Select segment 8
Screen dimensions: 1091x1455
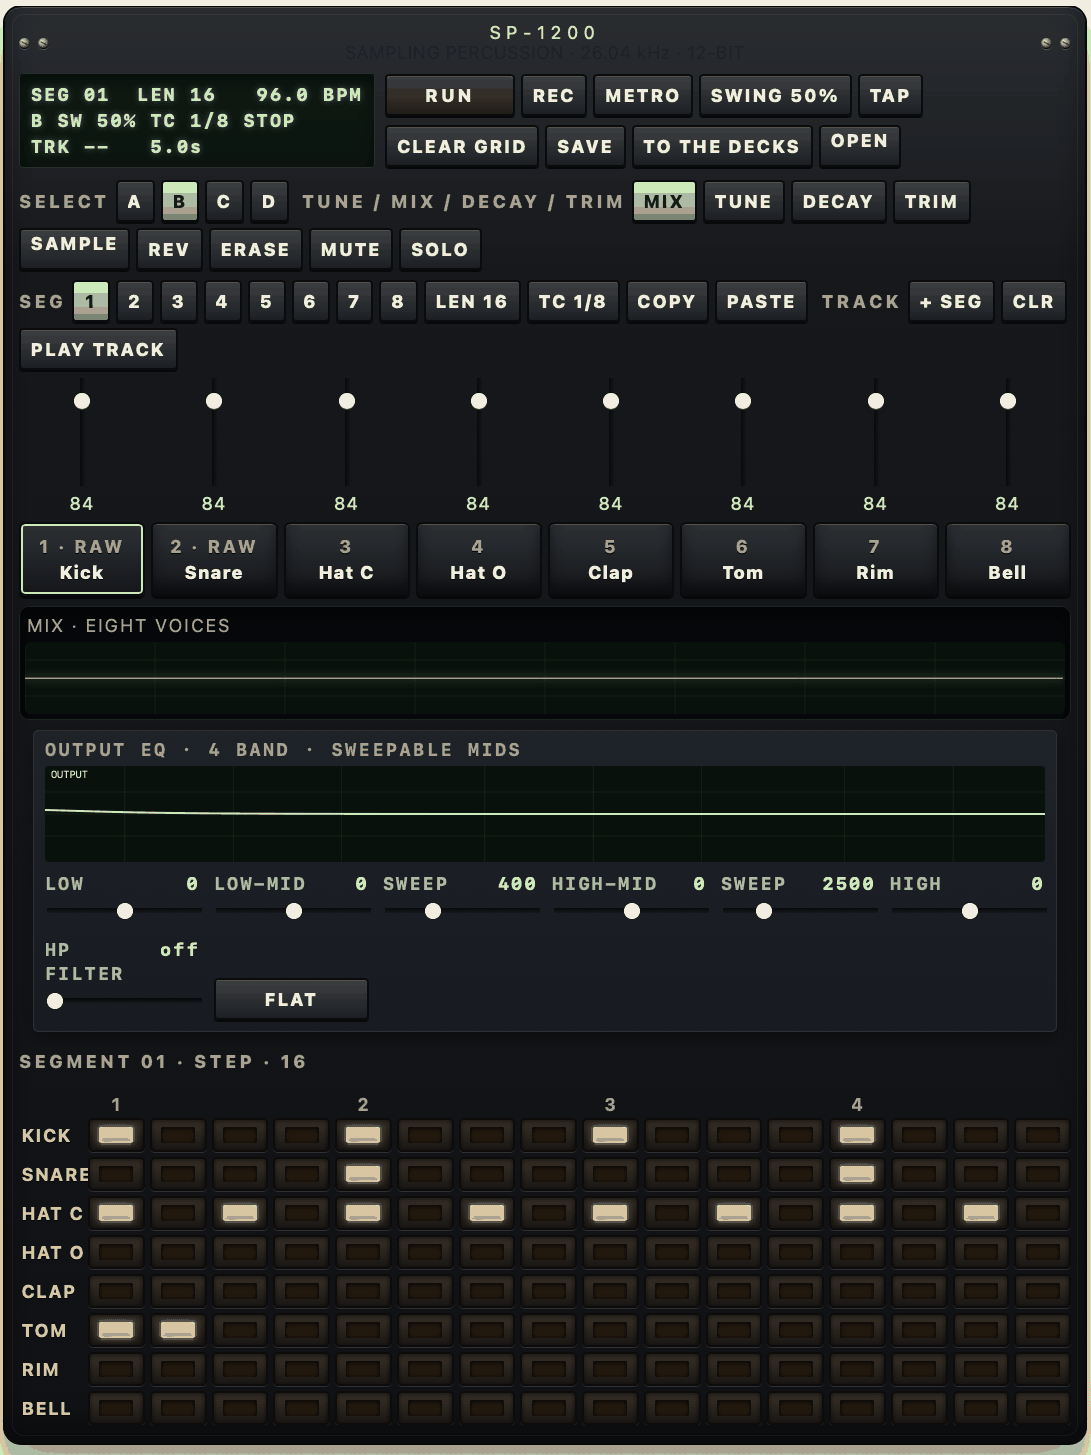click(x=398, y=301)
